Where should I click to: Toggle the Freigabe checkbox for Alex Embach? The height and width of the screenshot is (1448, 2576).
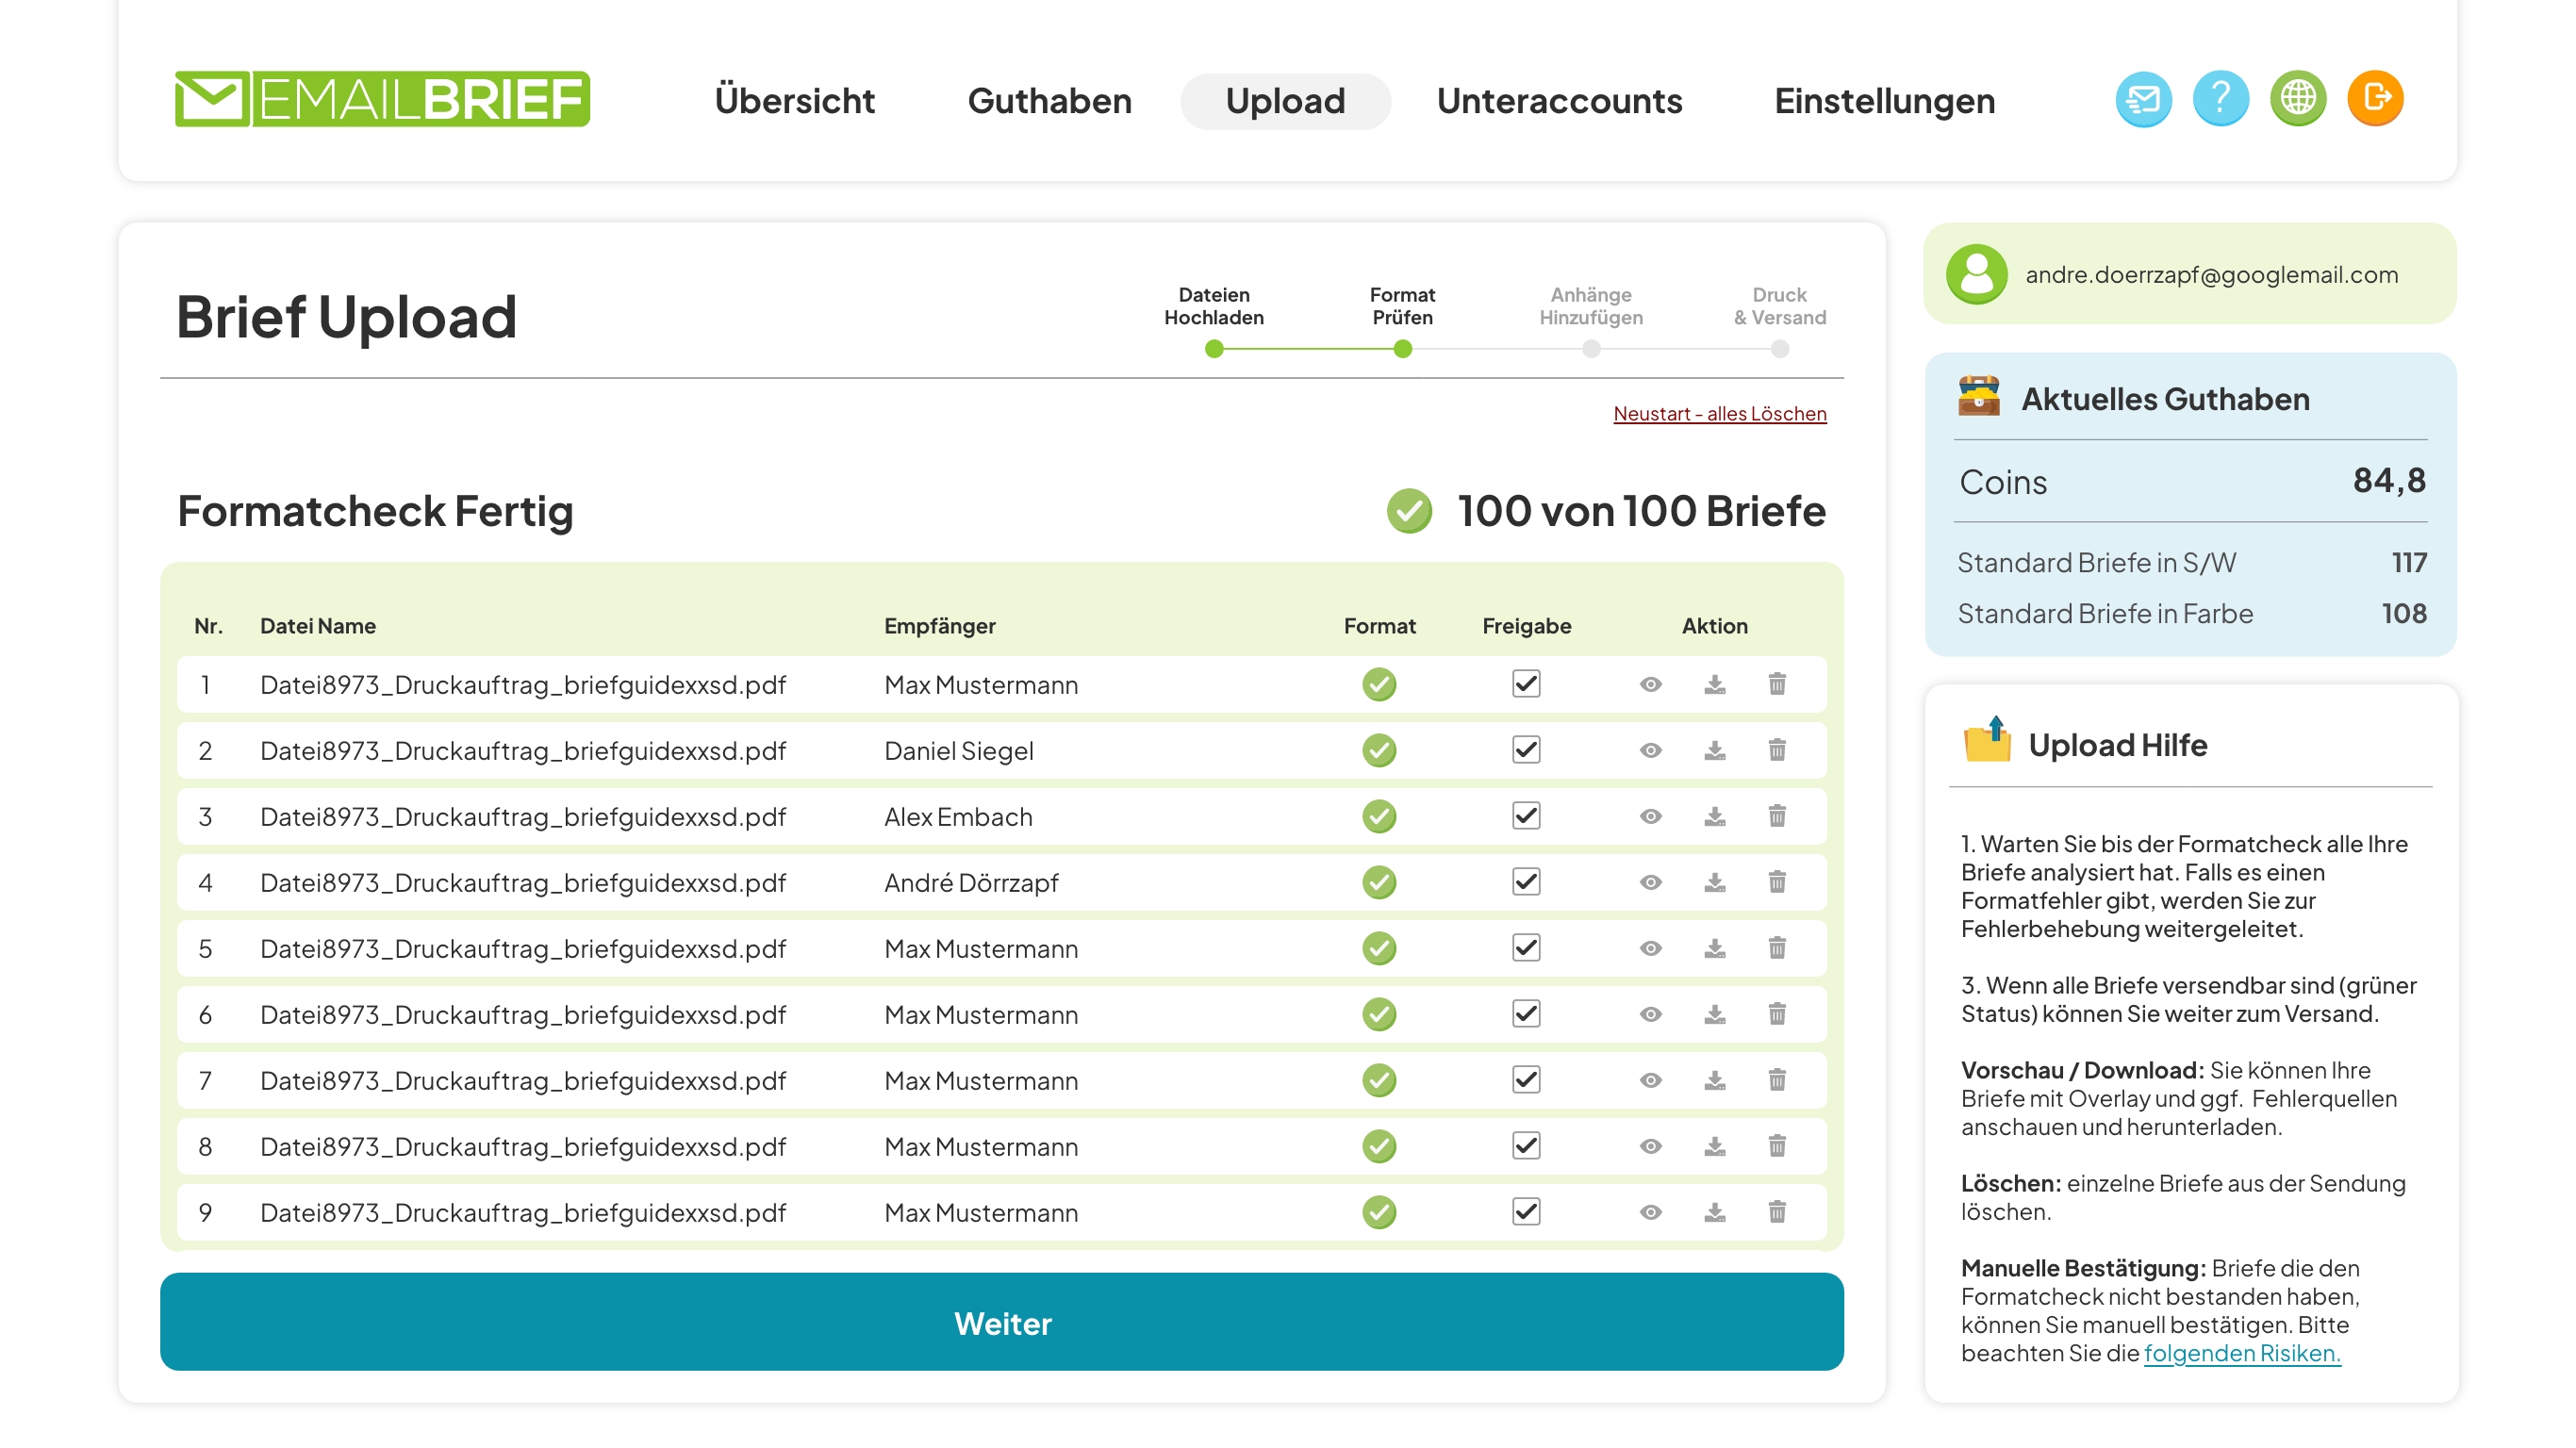[1525, 816]
